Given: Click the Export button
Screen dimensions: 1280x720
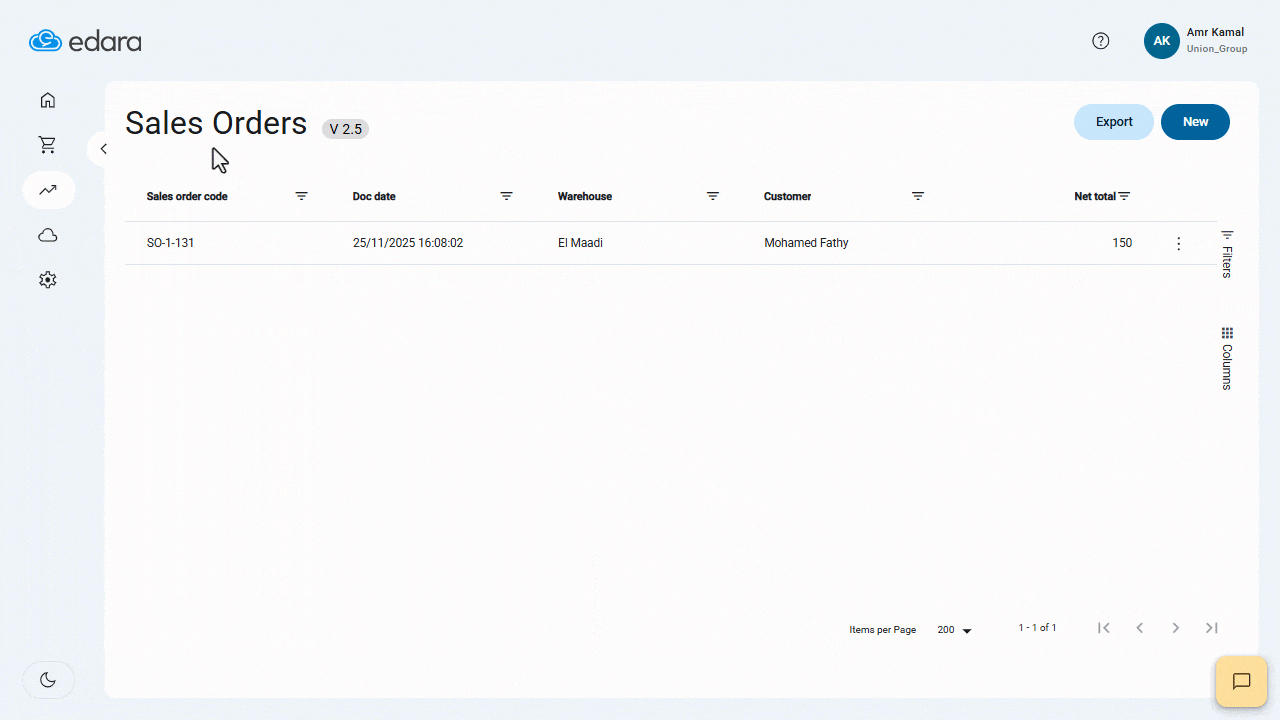Looking at the screenshot, I should (1114, 122).
